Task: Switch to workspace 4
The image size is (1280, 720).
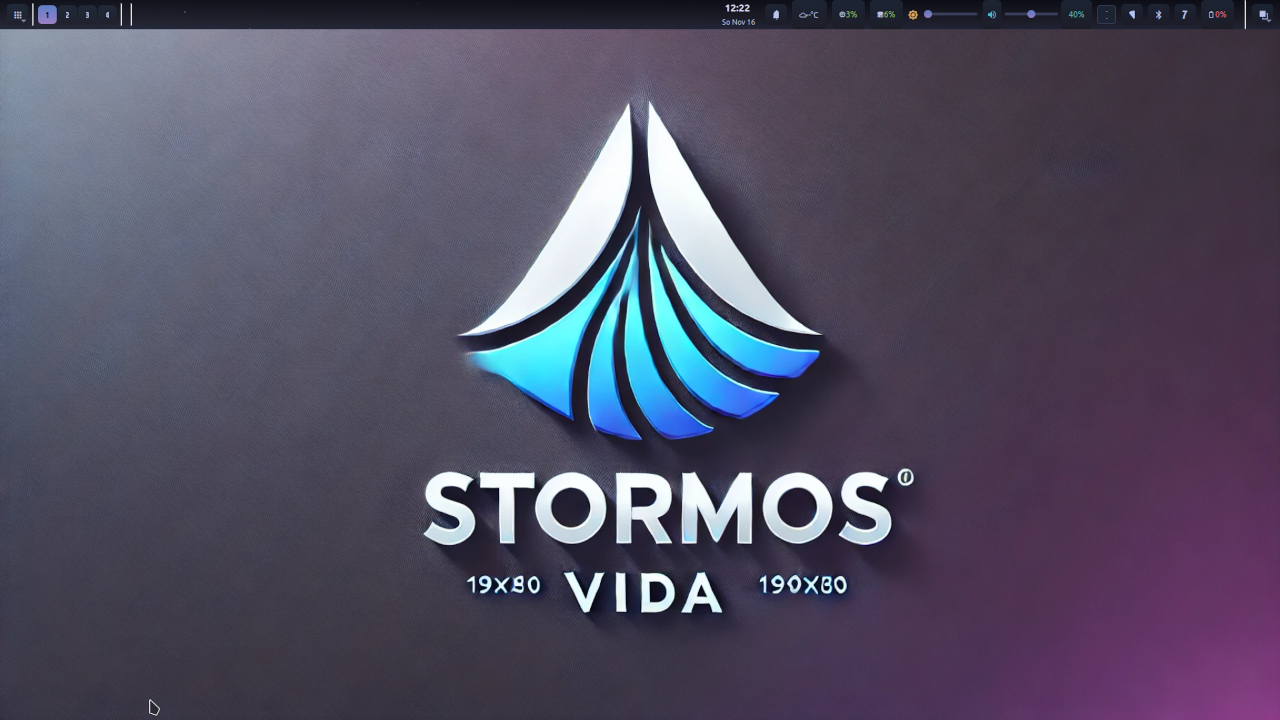Action: (107, 15)
